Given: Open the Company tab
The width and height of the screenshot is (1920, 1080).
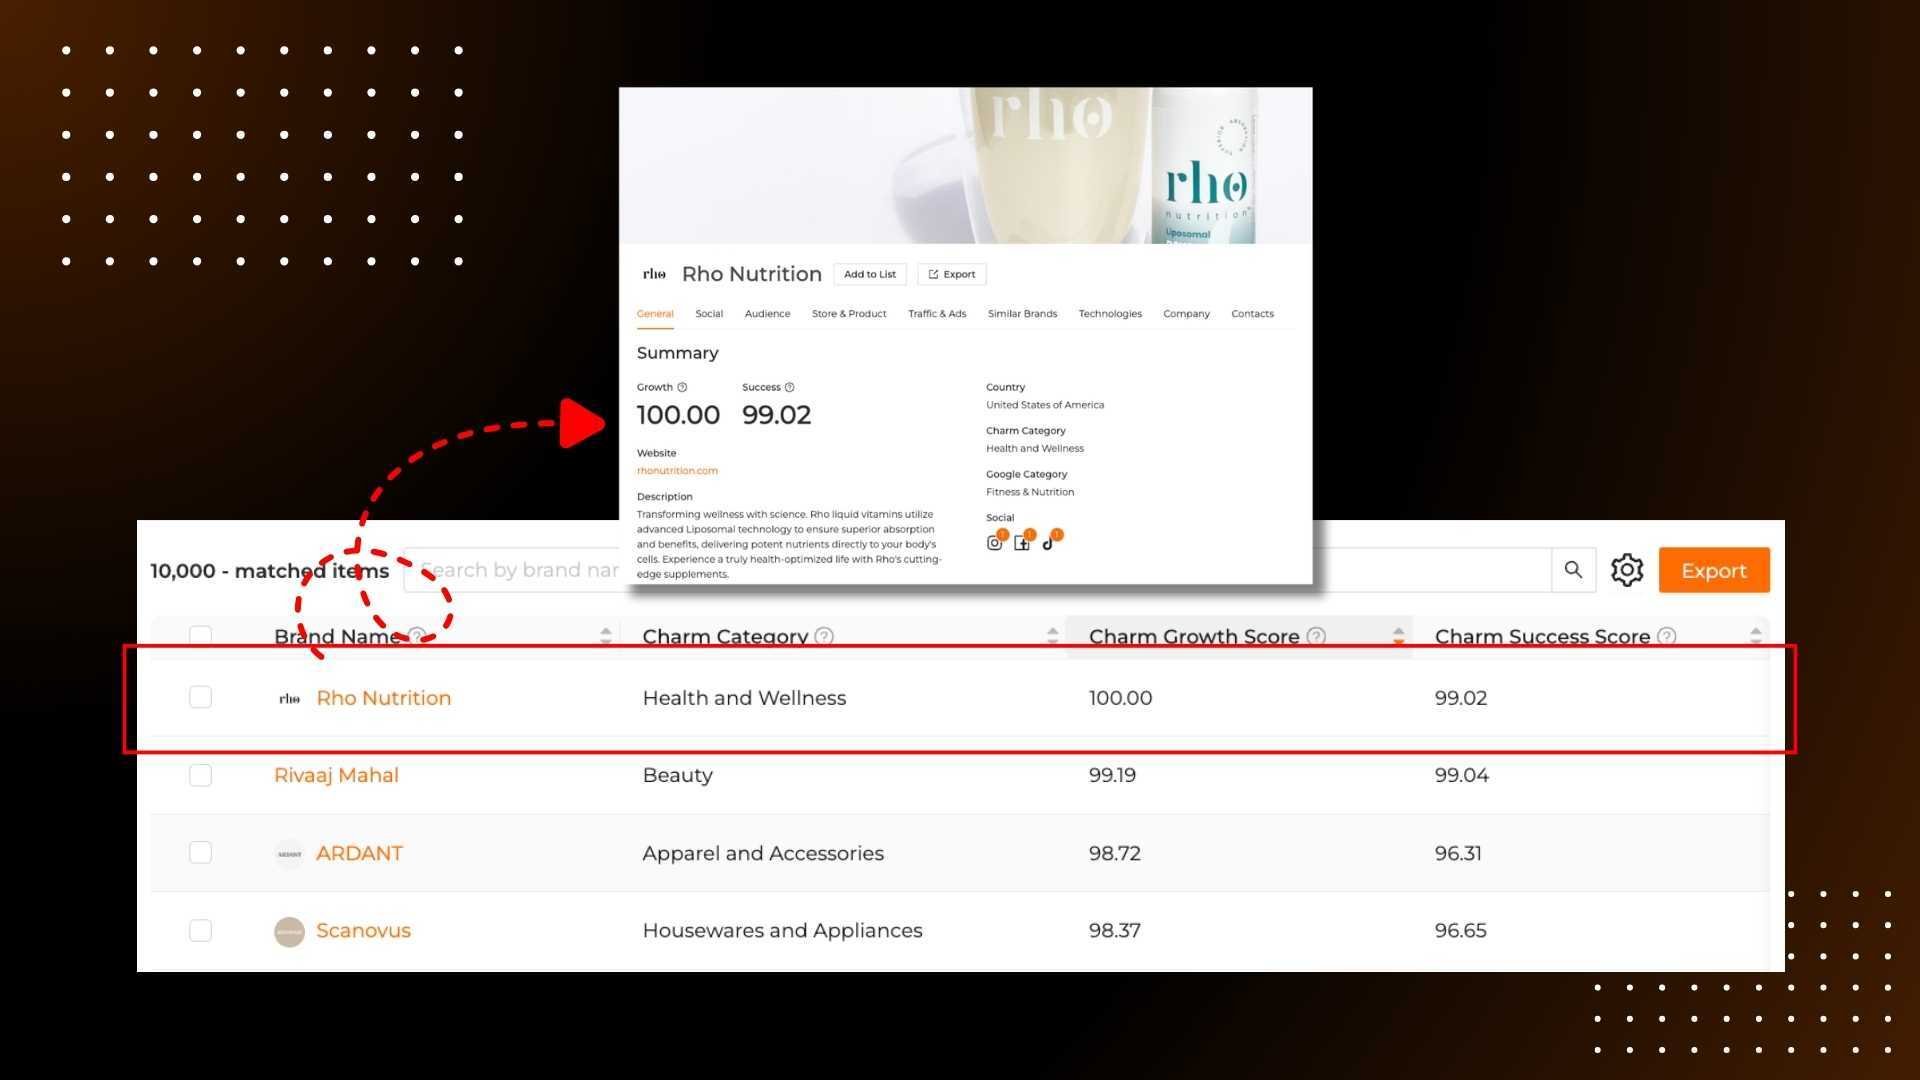Looking at the screenshot, I should pyautogui.click(x=1186, y=314).
